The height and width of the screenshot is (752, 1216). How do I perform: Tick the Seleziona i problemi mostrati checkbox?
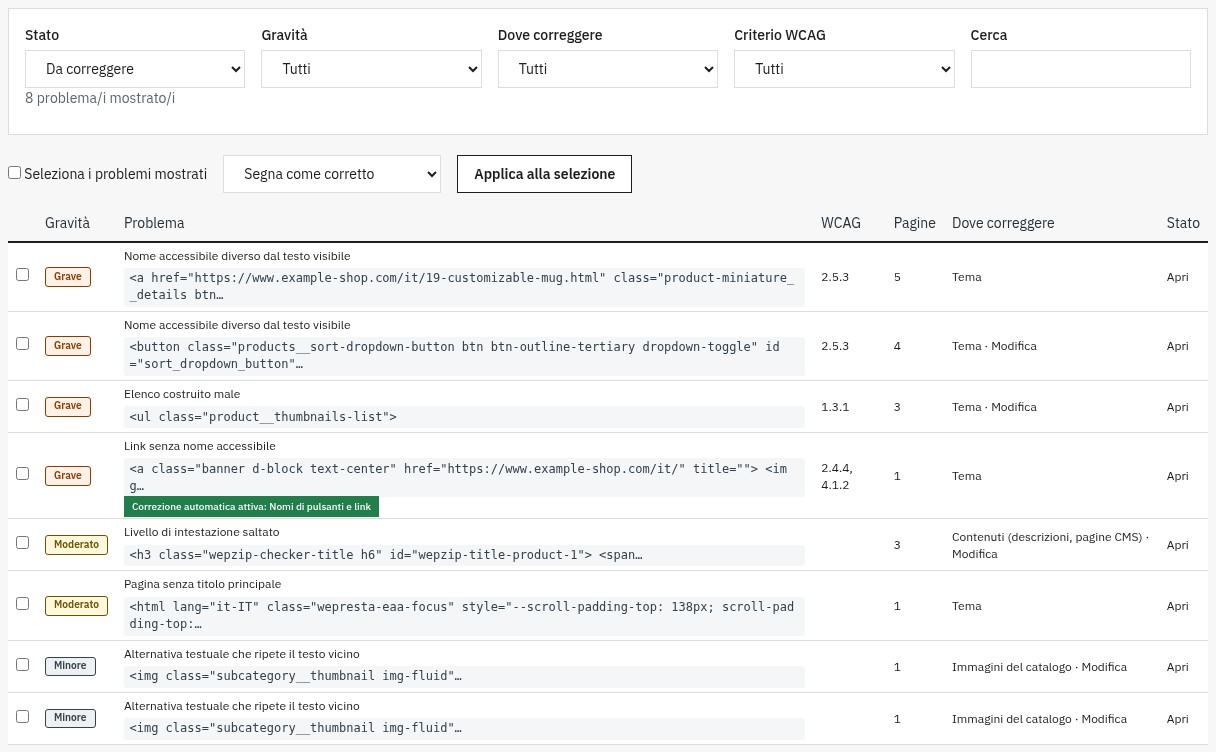(x=15, y=173)
